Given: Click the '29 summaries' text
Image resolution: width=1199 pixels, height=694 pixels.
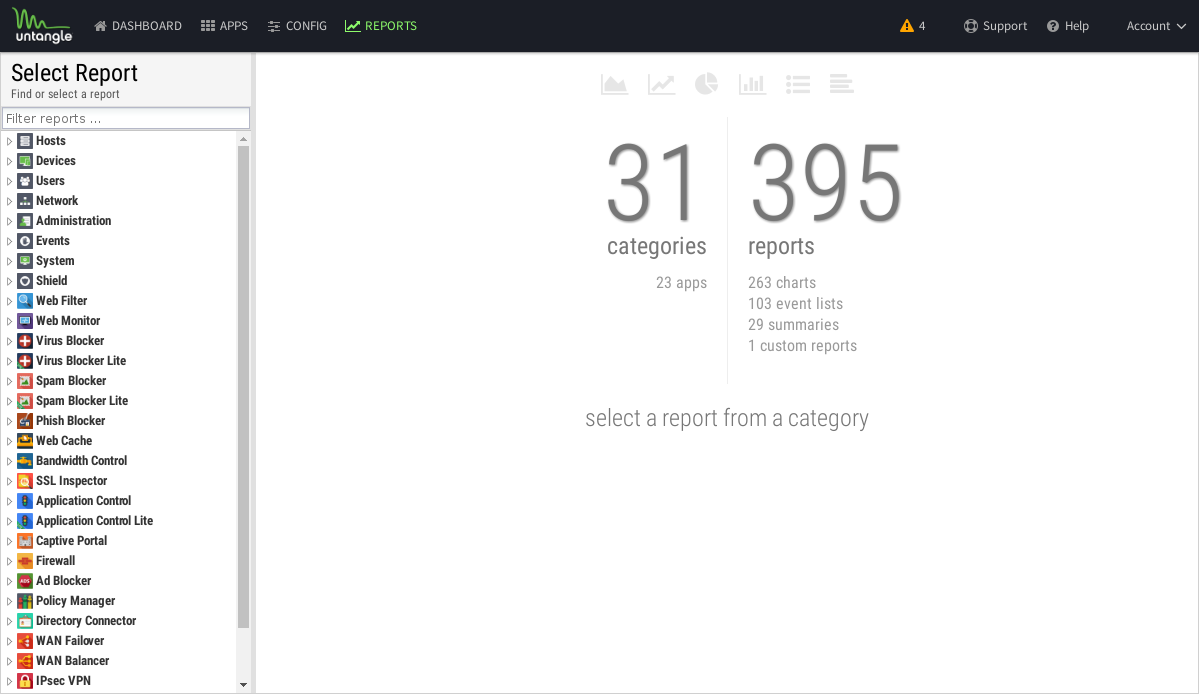Looking at the screenshot, I should coord(793,325).
